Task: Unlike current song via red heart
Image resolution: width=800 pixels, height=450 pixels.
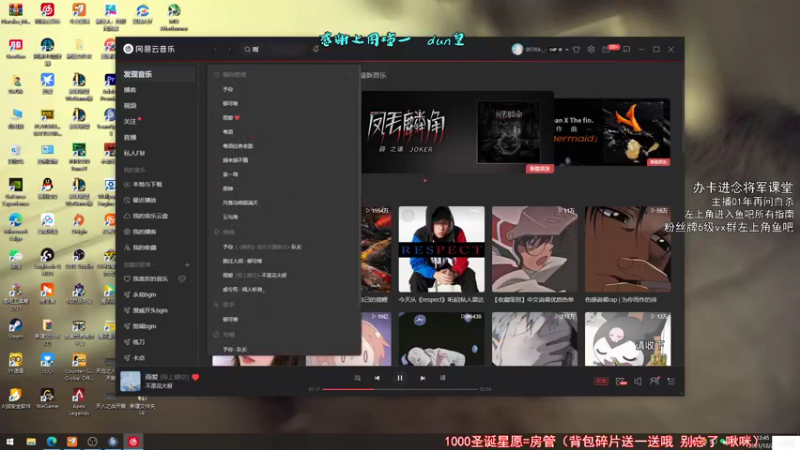Action: (195, 377)
